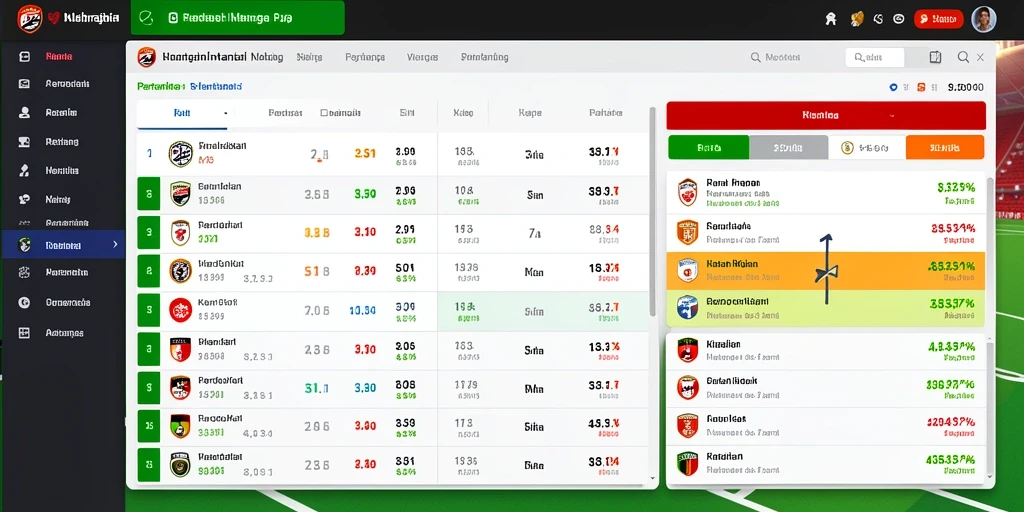1024x512 pixels.
Task: Expand the red dropdown bar in right panel
Action: tap(825, 116)
